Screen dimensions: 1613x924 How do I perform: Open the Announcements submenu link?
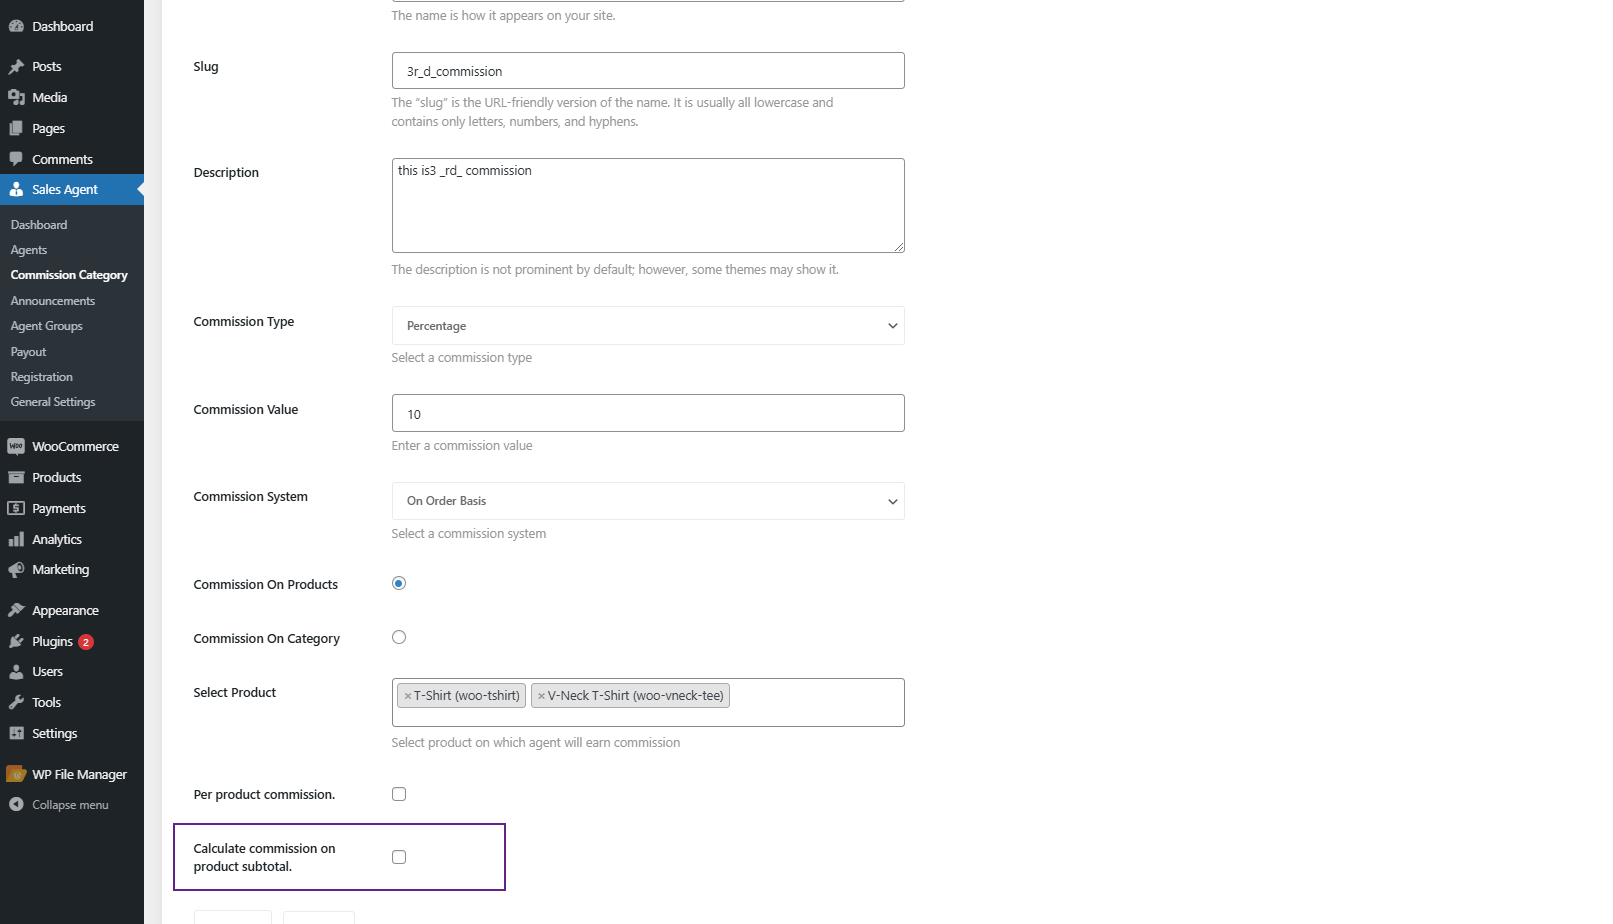[53, 301]
